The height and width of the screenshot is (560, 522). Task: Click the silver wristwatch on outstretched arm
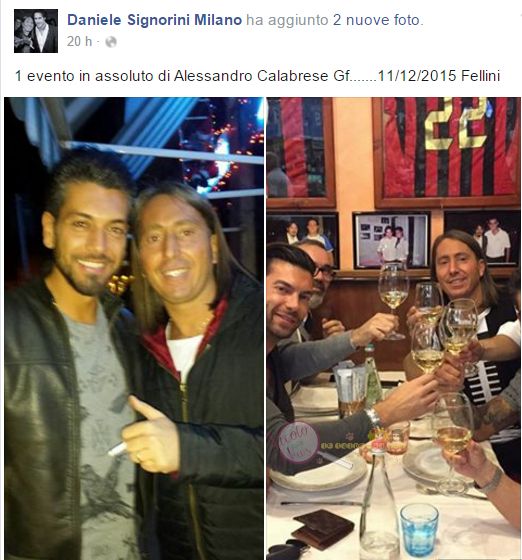373,417
